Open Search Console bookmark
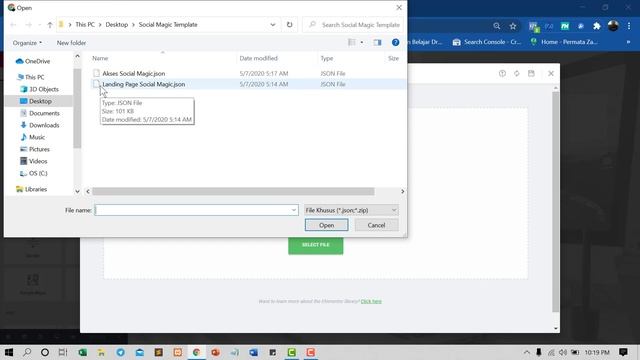This screenshot has width=640, height=360. (x=487, y=42)
